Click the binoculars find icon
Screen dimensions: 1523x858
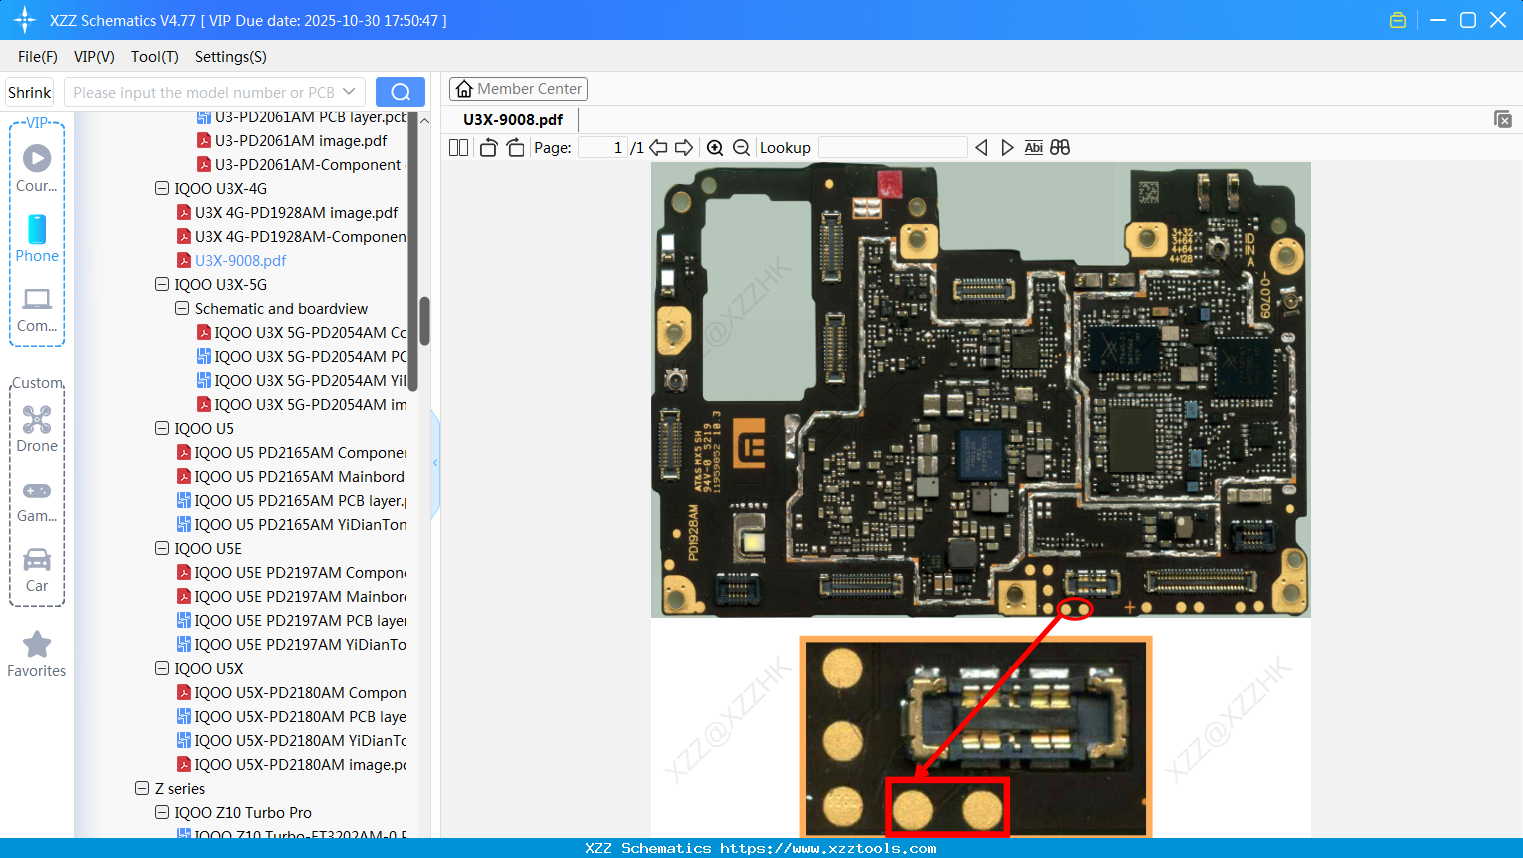coord(1060,148)
